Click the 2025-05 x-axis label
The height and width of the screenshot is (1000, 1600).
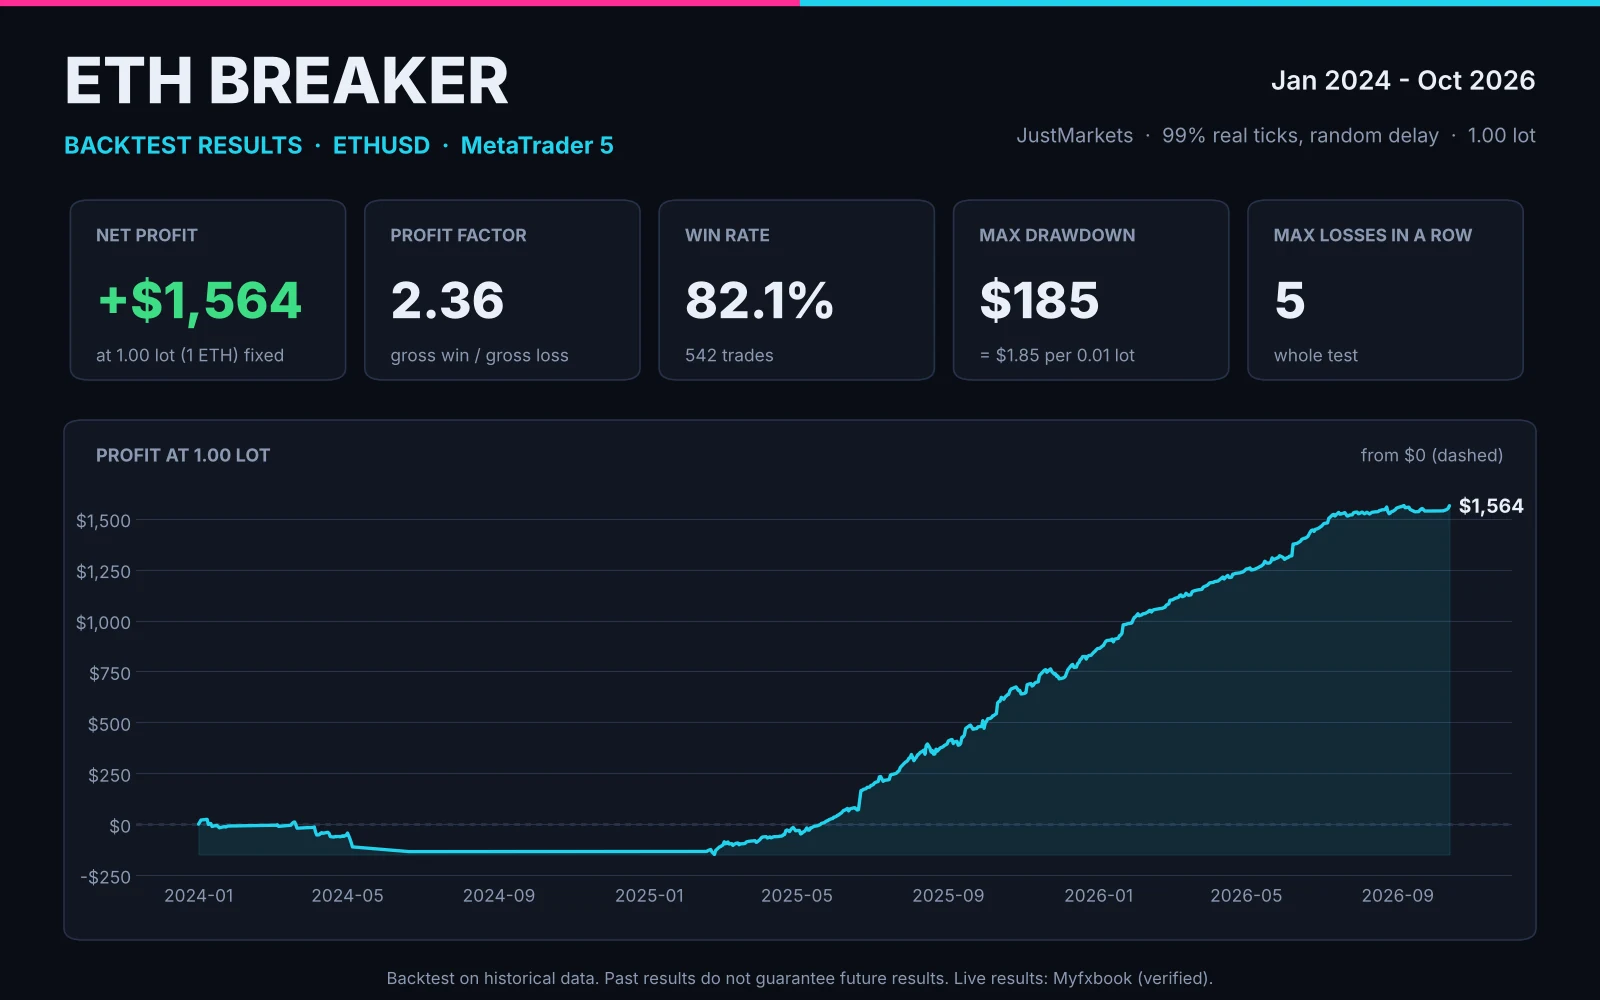[x=797, y=896]
